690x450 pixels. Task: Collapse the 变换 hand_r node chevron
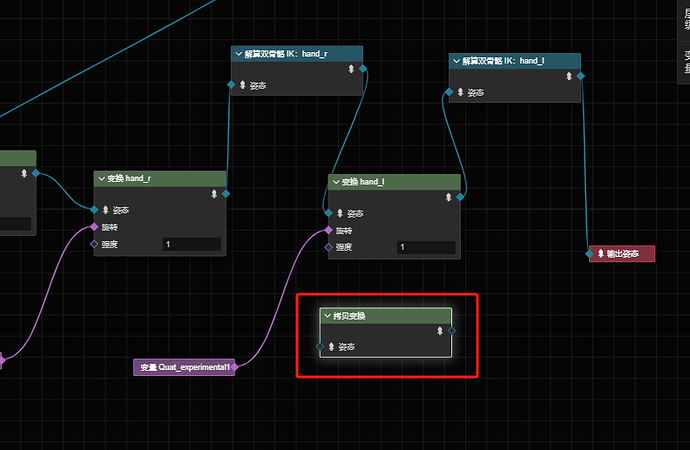(x=102, y=179)
